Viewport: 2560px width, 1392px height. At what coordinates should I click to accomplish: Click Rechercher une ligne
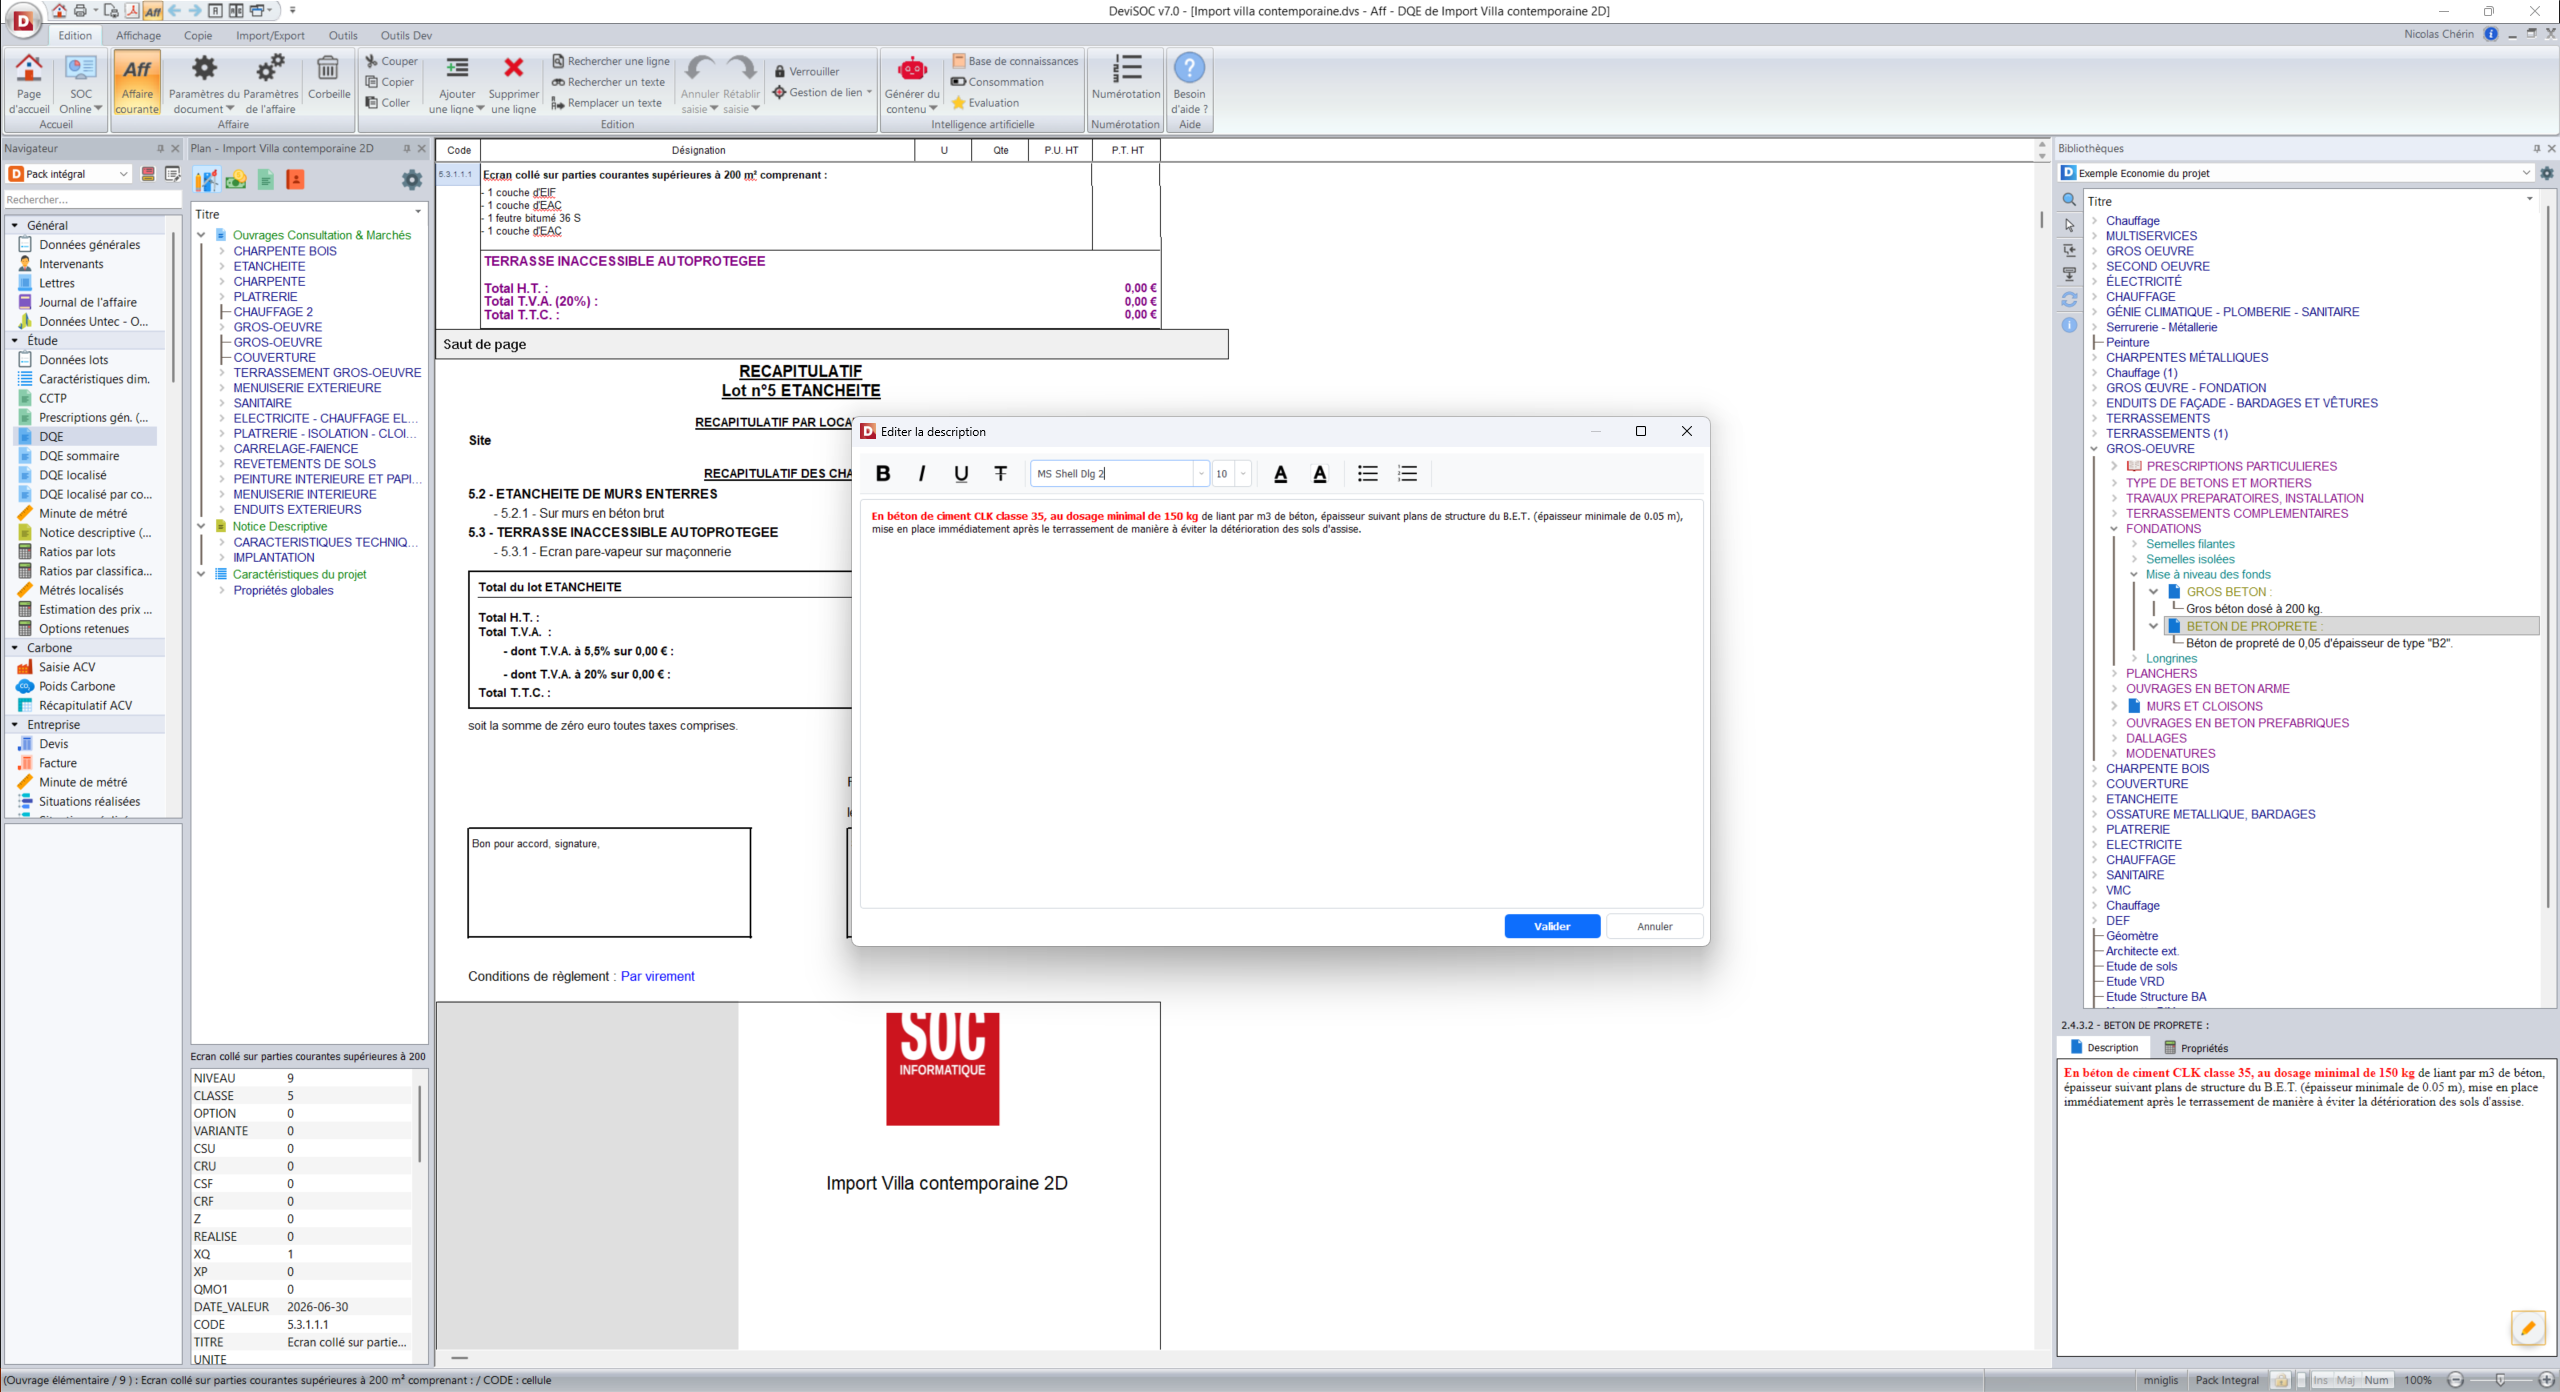pos(611,62)
